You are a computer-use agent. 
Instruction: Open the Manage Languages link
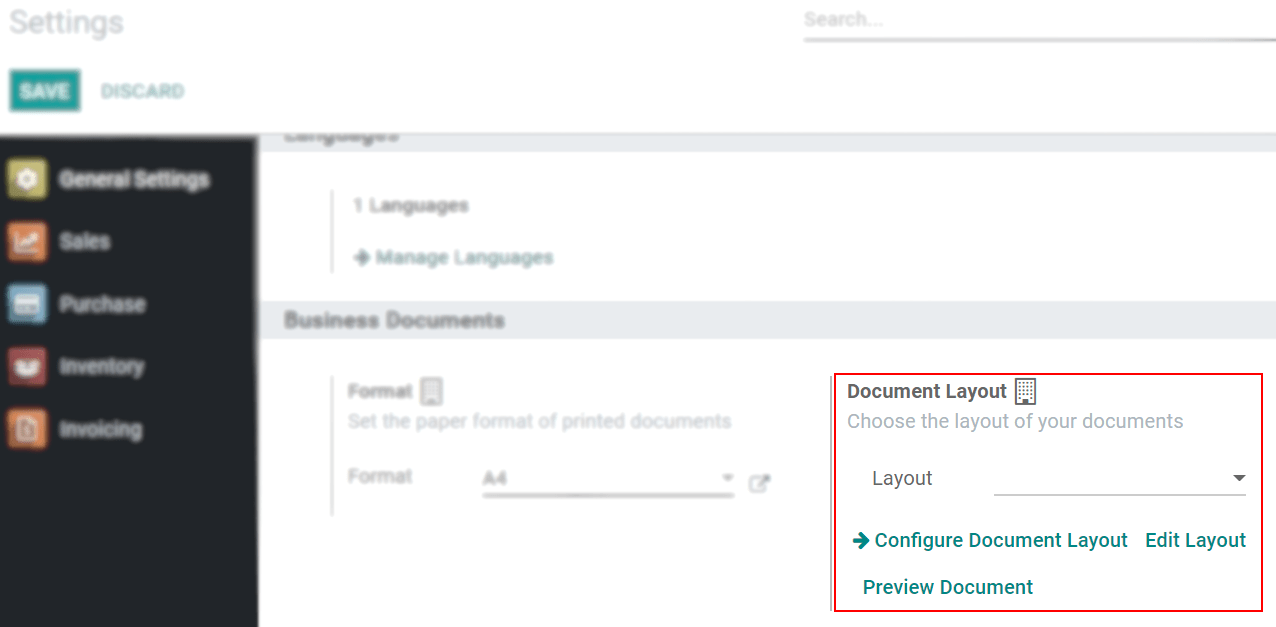click(464, 257)
